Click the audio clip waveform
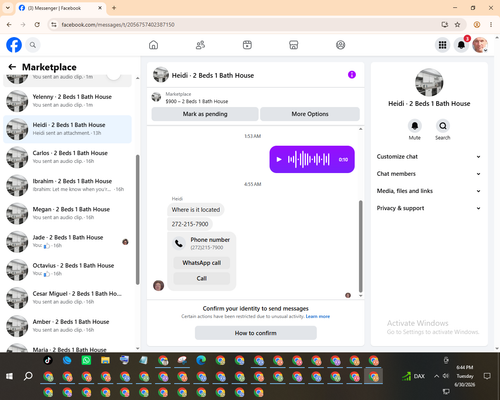The width and height of the screenshot is (500, 400). click(x=309, y=159)
